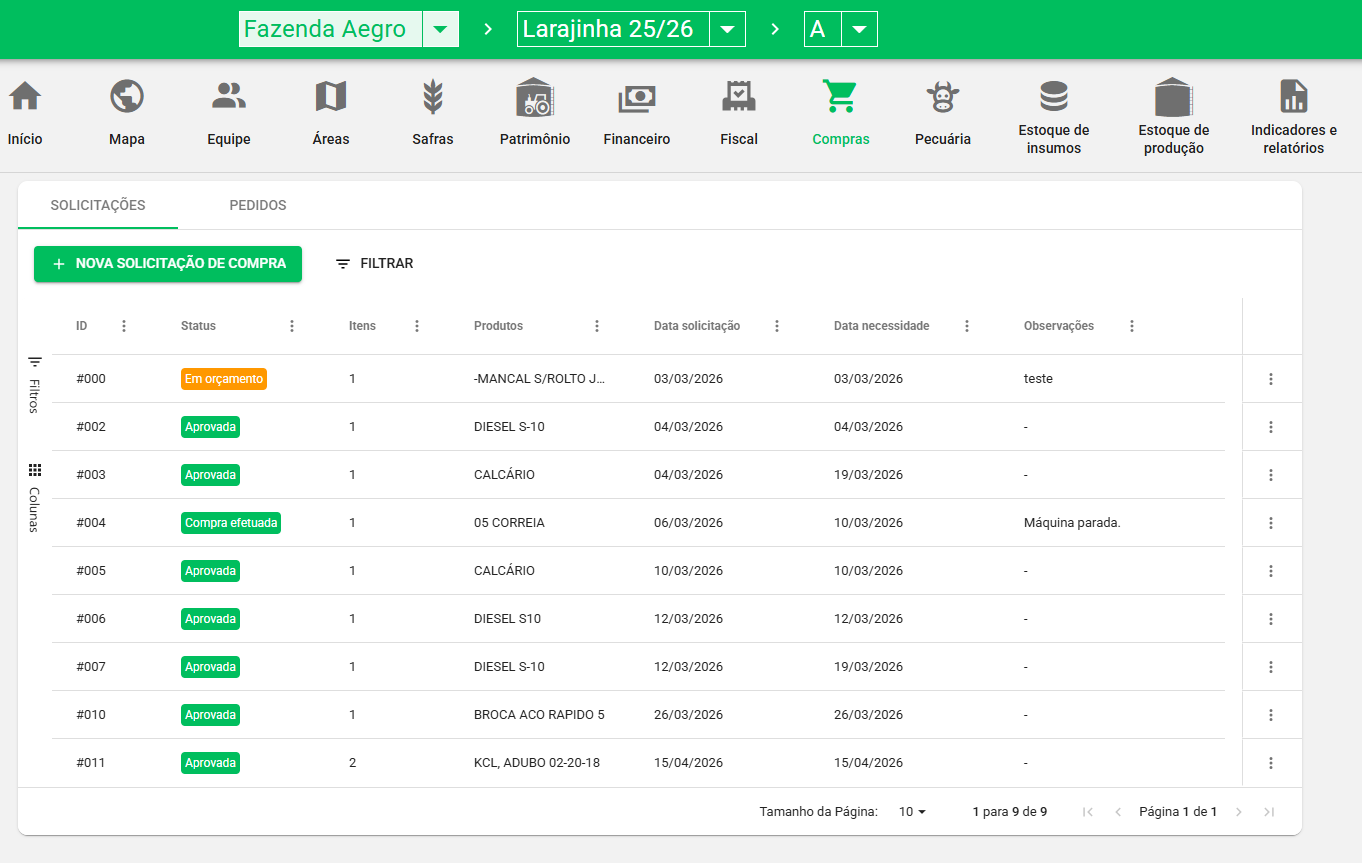This screenshot has height=863, width=1362.
Task: Expand the Colunas side panel
Action: click(x=34, y=498)
